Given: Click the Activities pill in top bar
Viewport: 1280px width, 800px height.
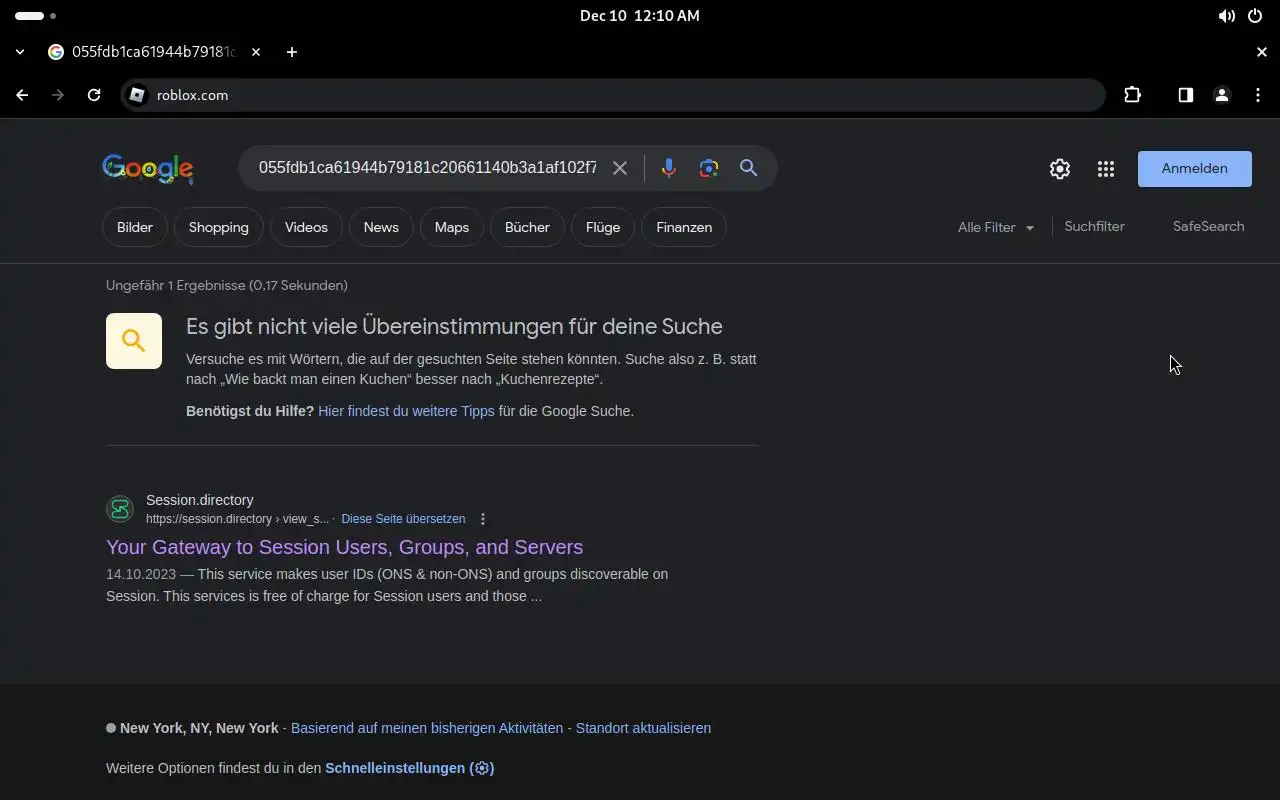Looking at the screenshot, I should pyautogui.click(x=30, y=16).
